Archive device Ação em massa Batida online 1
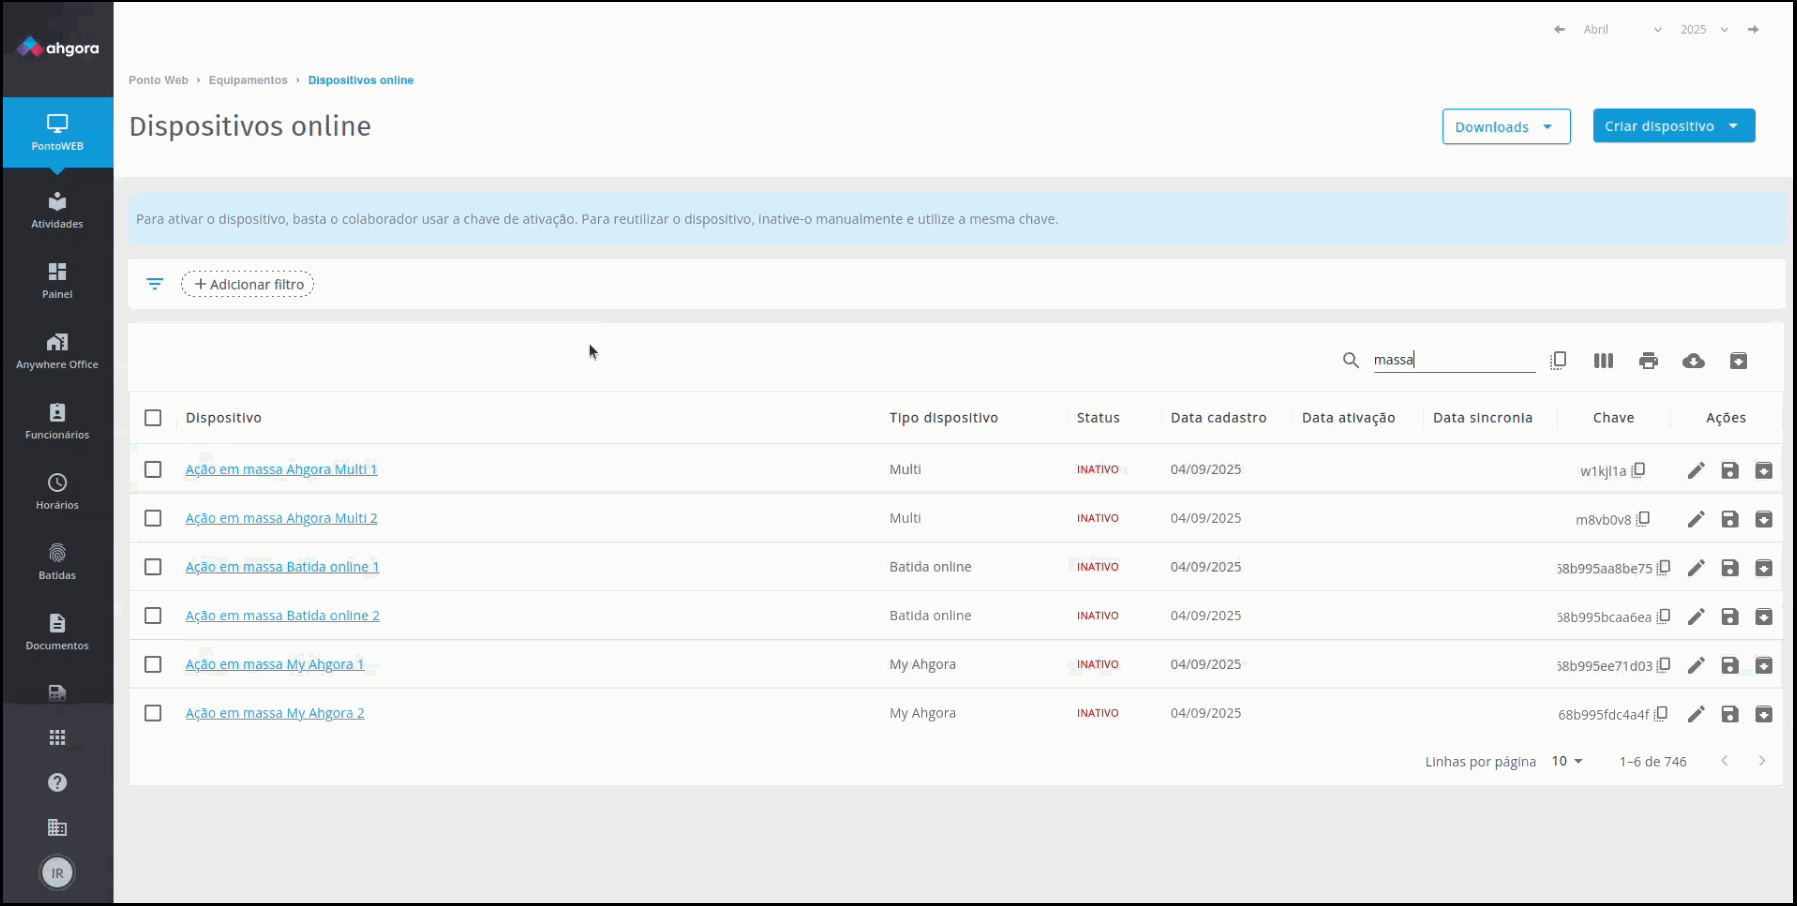1797x906 pixels. pos(1764,568)
